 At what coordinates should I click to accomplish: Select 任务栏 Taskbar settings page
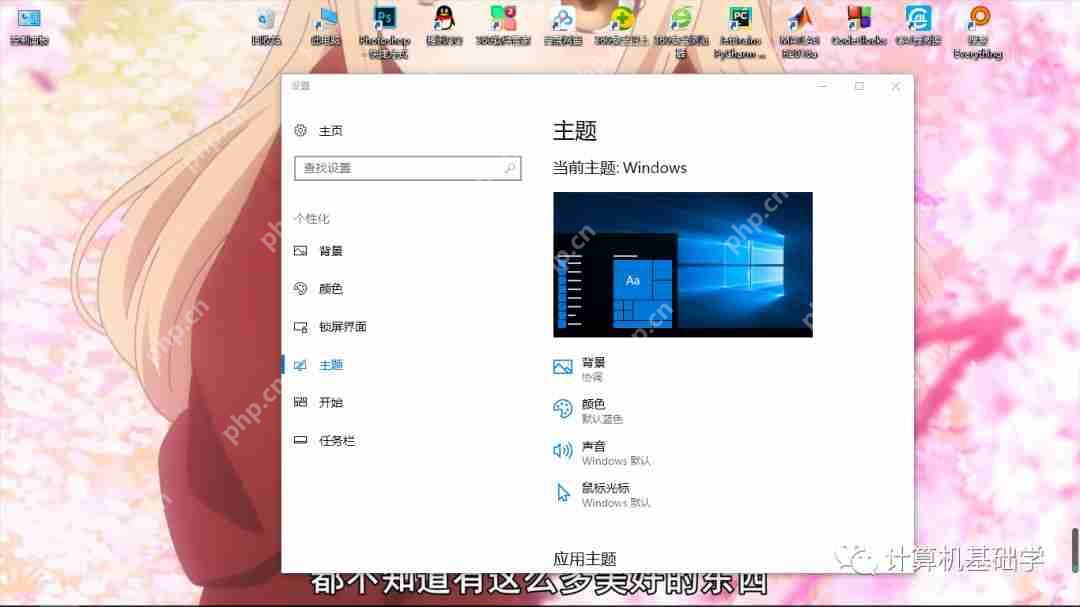coord(333,440)
